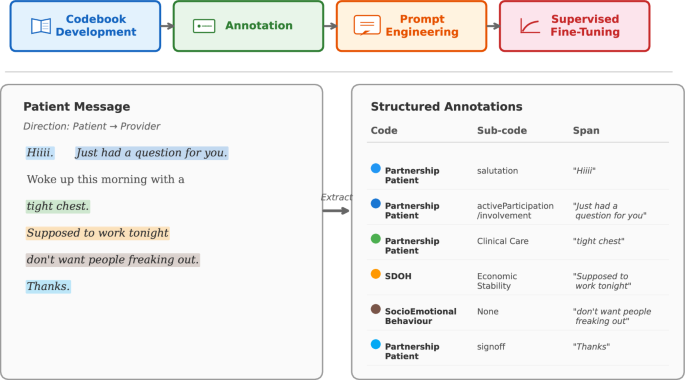Click the span cell "tight chest" in table
The height and width of the screenshot is (380, 685).
pos(599,241)
